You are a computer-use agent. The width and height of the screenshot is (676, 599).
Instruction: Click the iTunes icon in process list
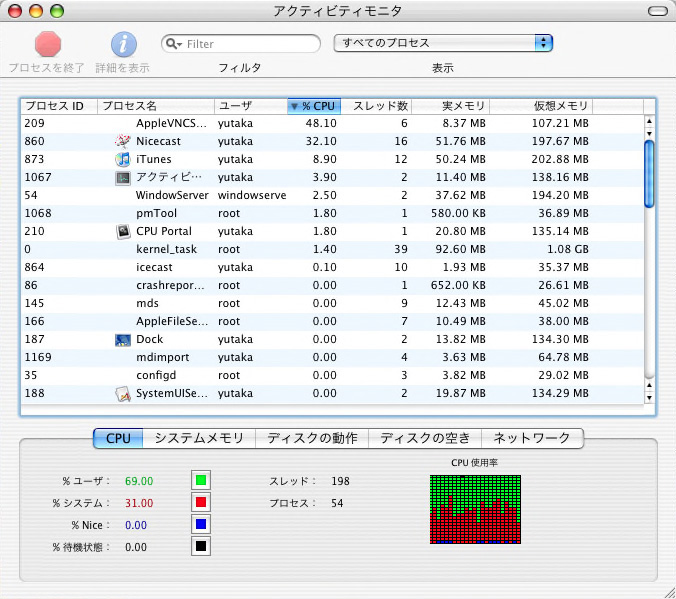[x=122, y=160]
